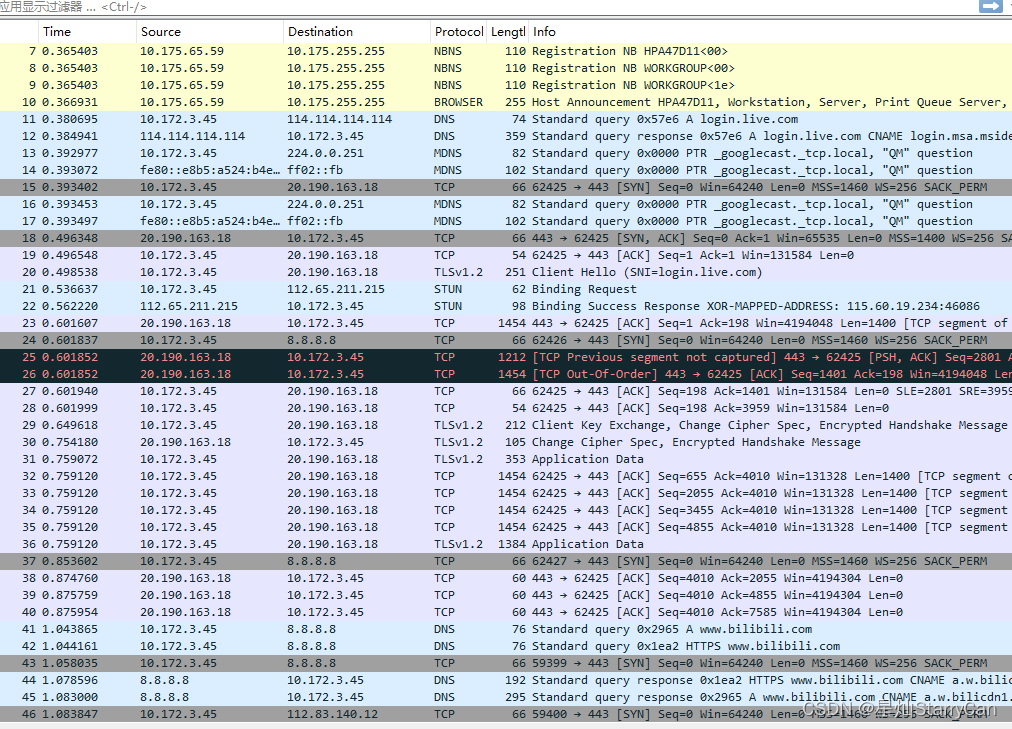The height and width of the screenshot is (729, 1012).
Task: Sort packets by the Protocol column
Action: pos(458,31)
